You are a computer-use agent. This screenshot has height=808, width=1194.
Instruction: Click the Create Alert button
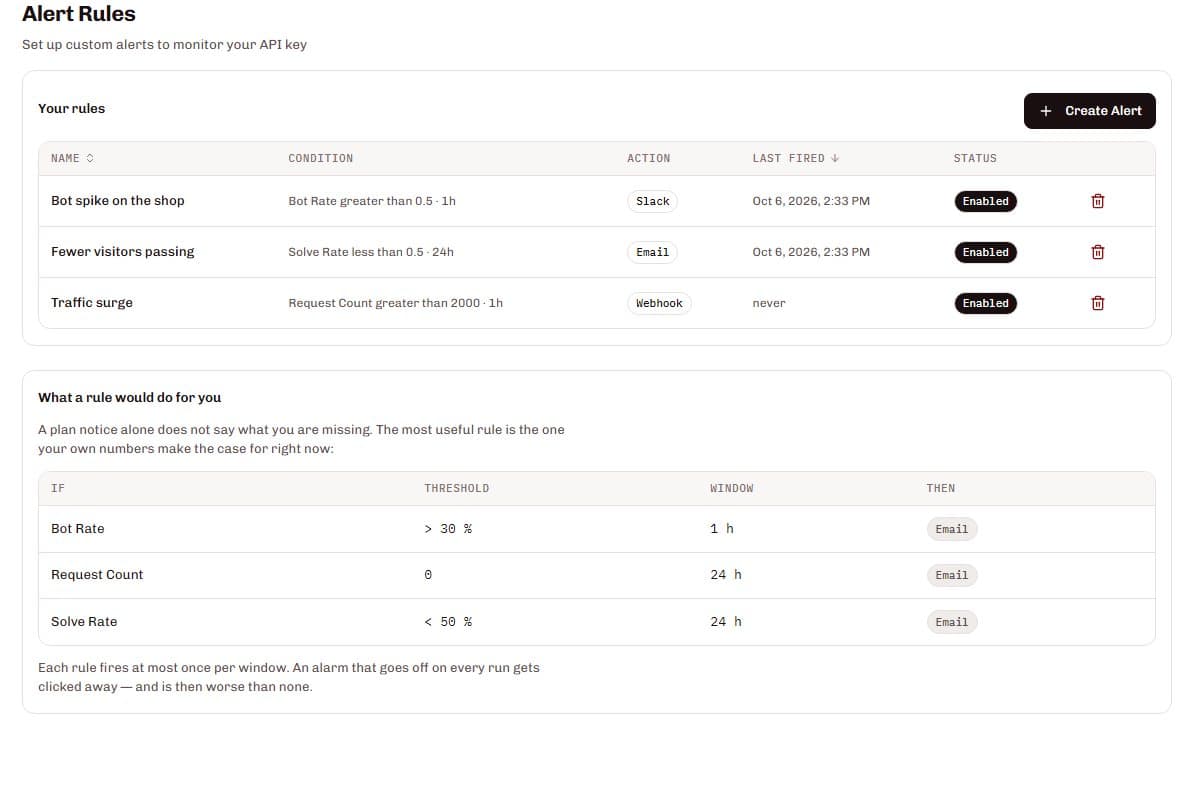pyautogui.click(x=1089, y=111)
